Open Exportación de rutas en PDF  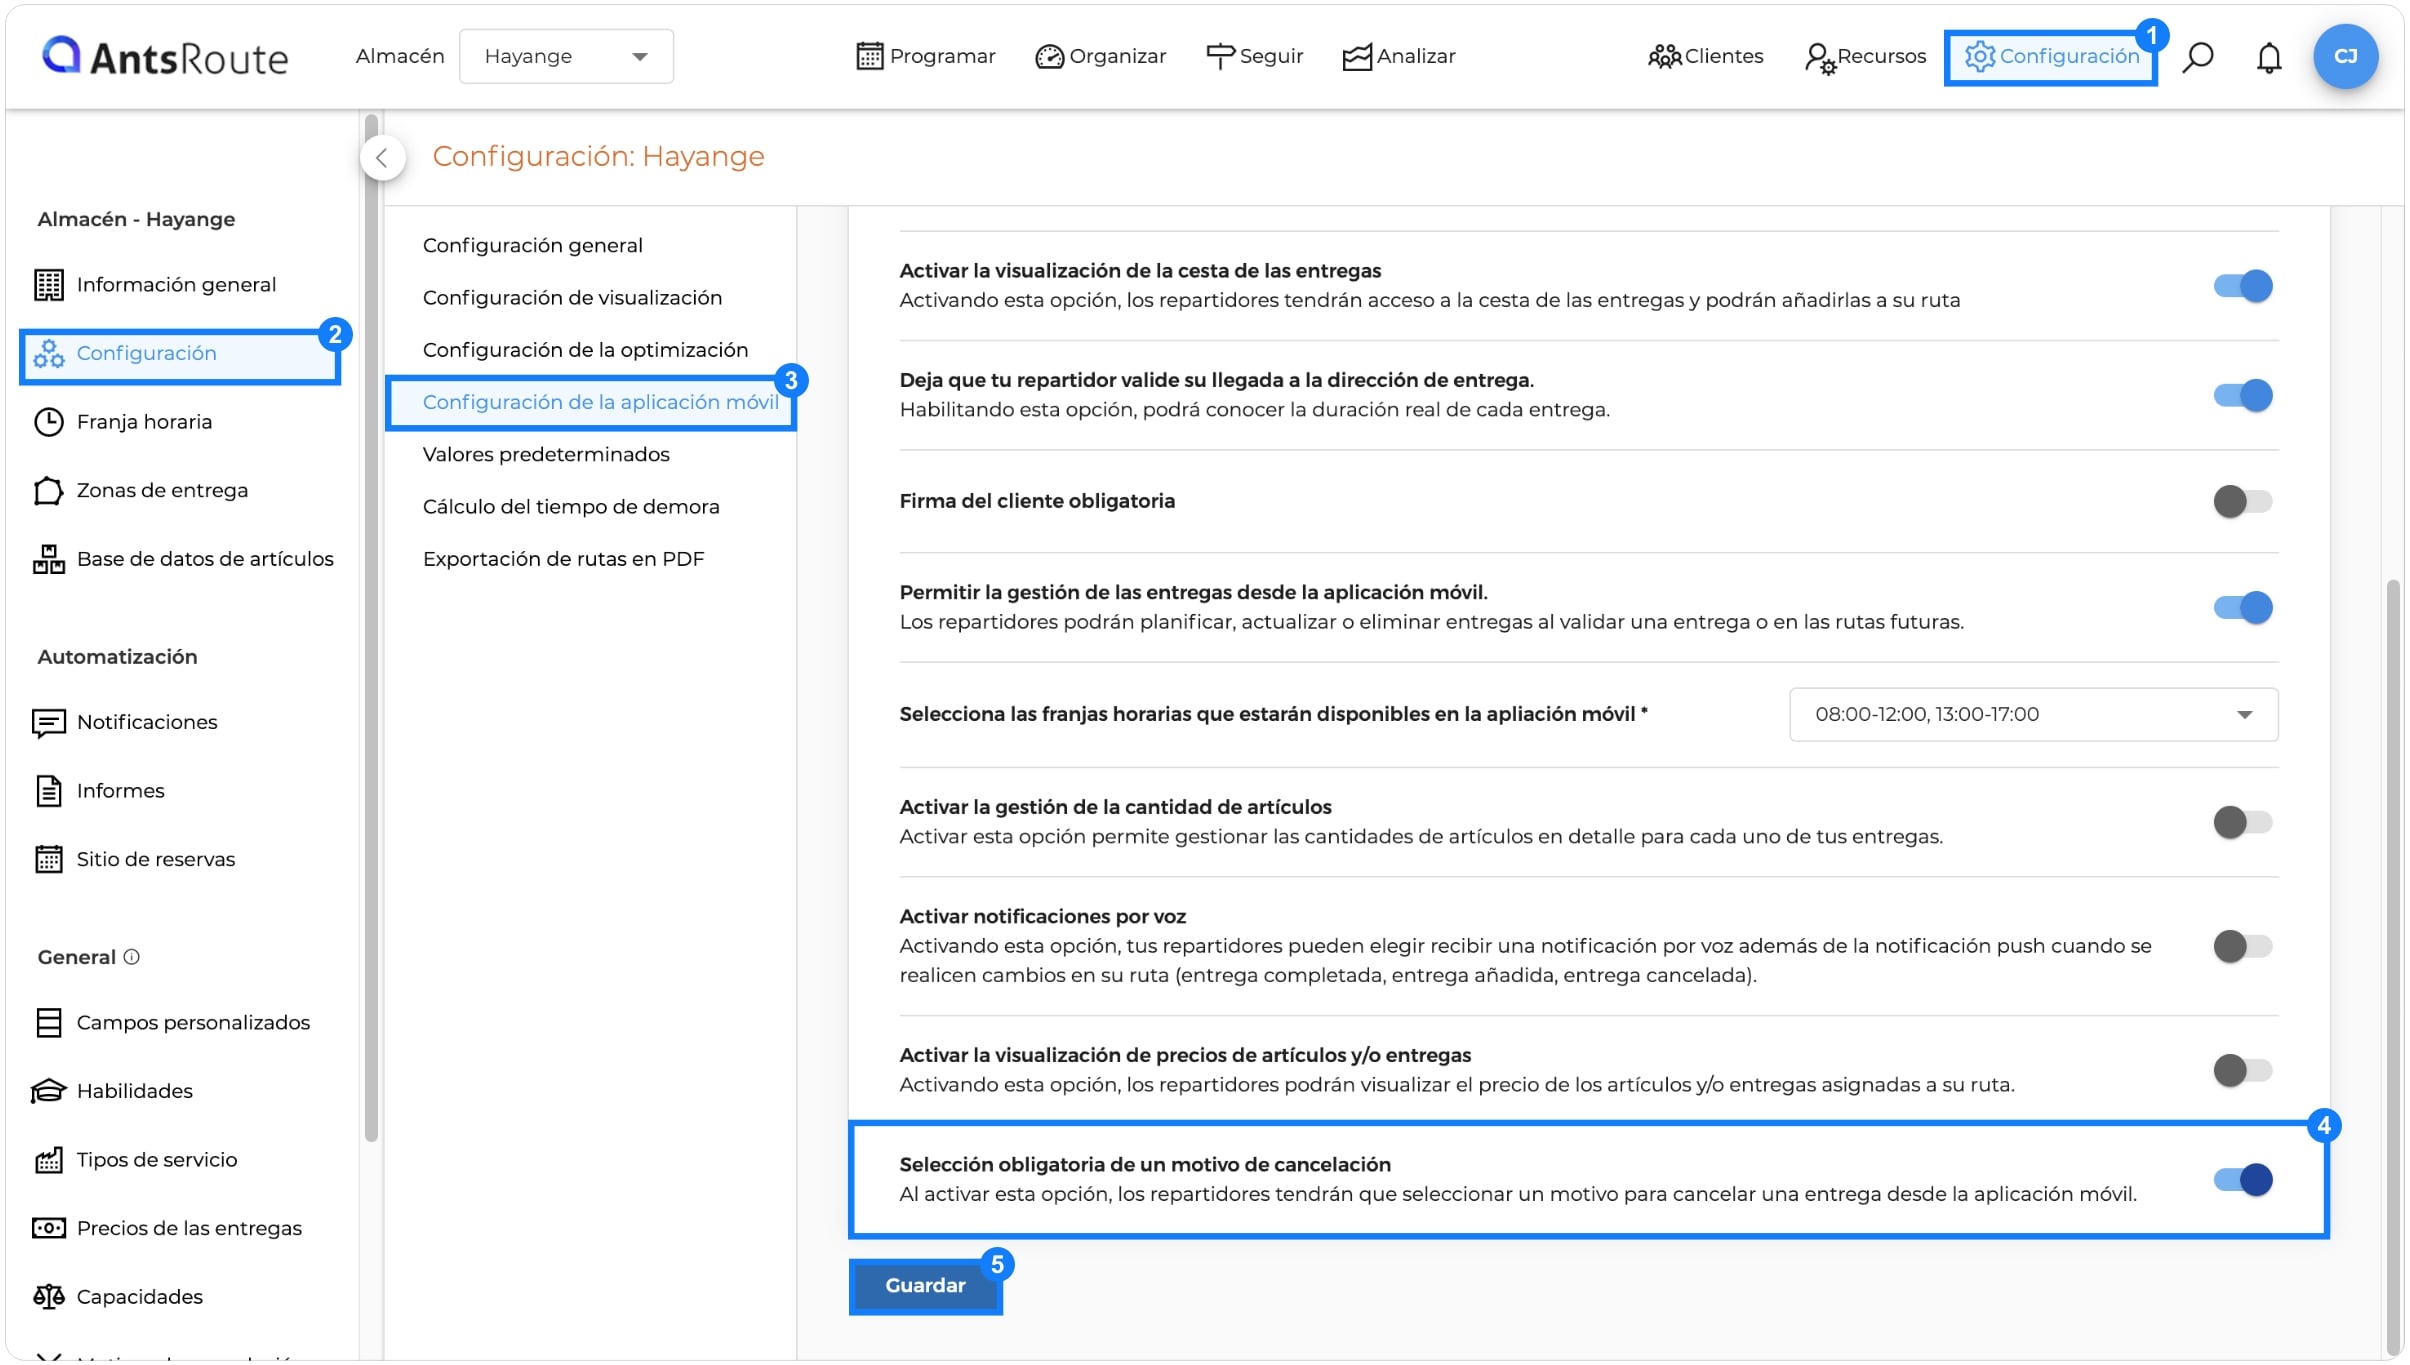tap(563, 559)
